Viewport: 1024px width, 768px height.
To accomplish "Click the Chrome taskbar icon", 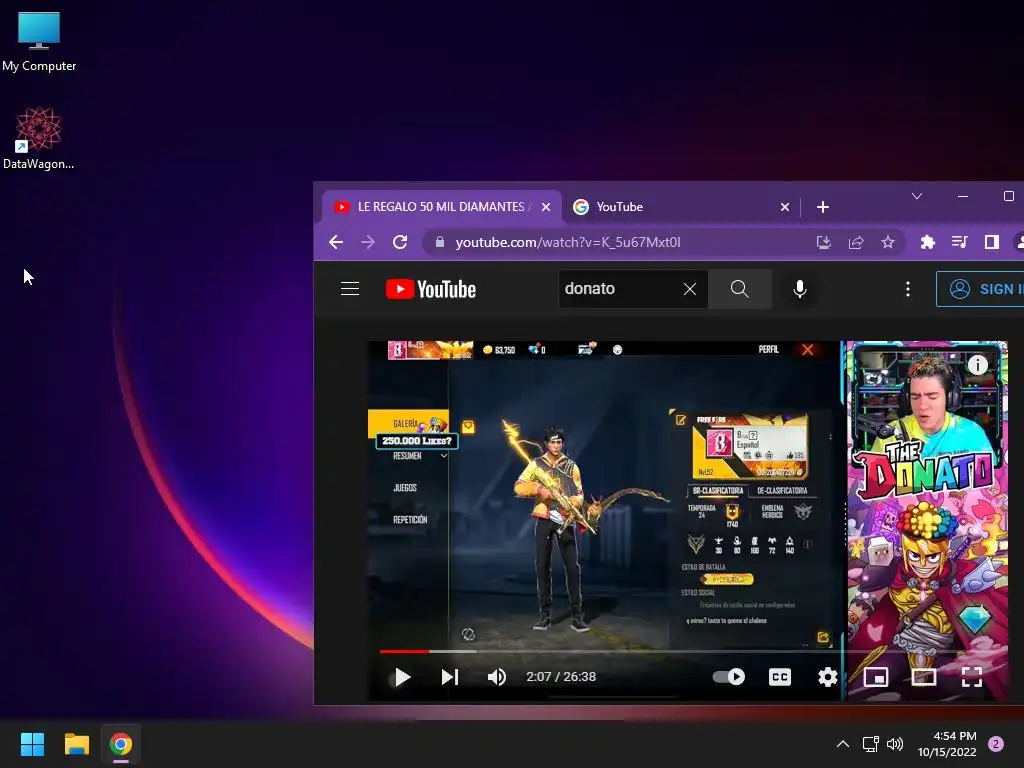I will 121,744.
